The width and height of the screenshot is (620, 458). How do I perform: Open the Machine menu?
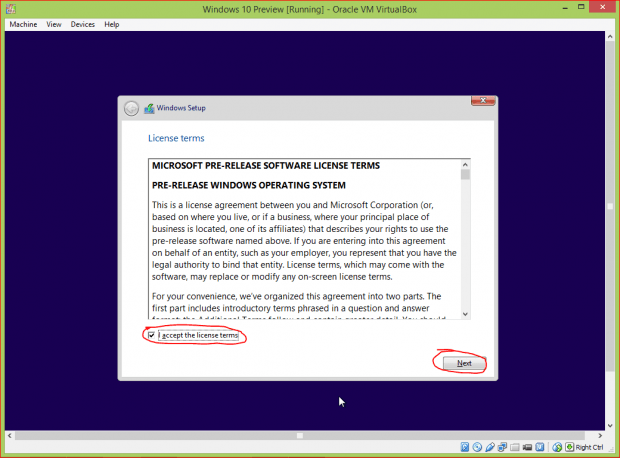coord(23,24)
